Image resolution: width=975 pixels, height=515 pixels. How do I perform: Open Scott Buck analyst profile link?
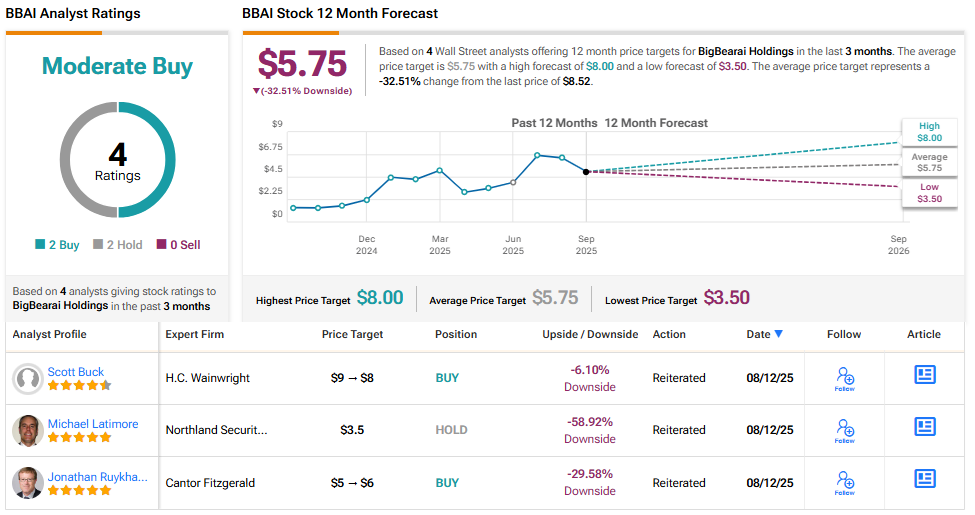(77, 372)
